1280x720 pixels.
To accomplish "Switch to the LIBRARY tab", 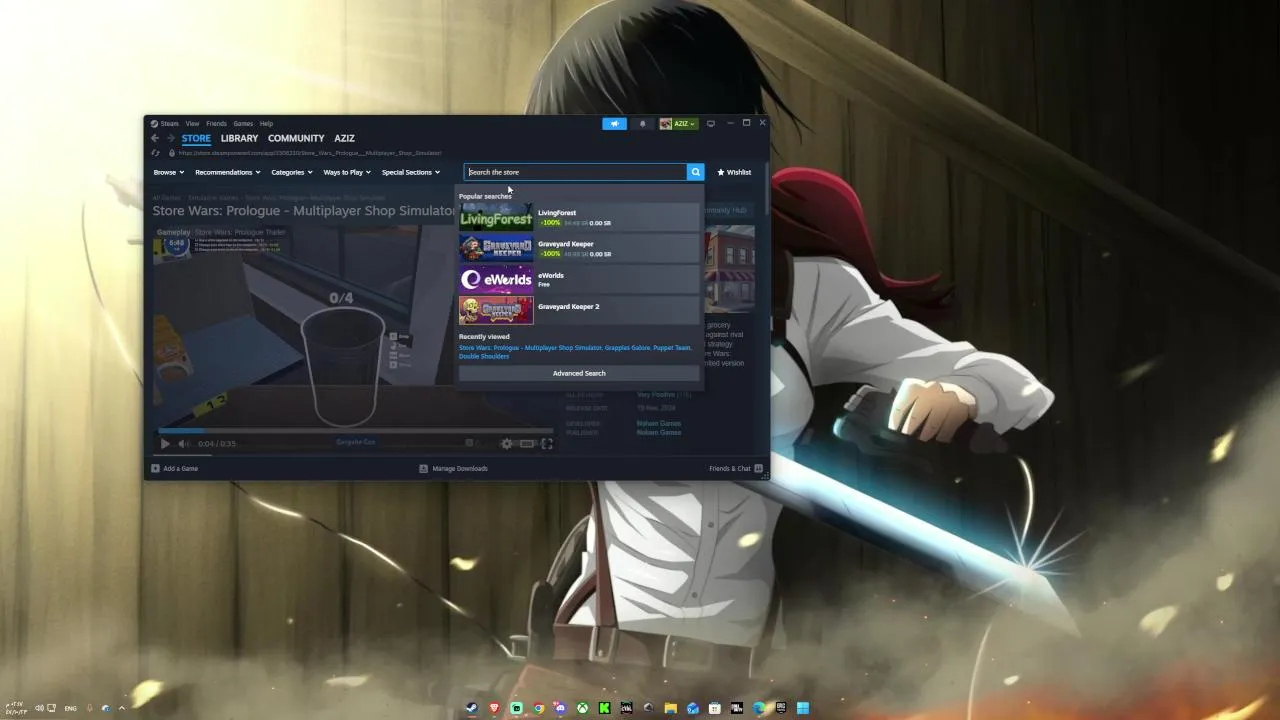I will pyautogui.click(x=239, y=138).
